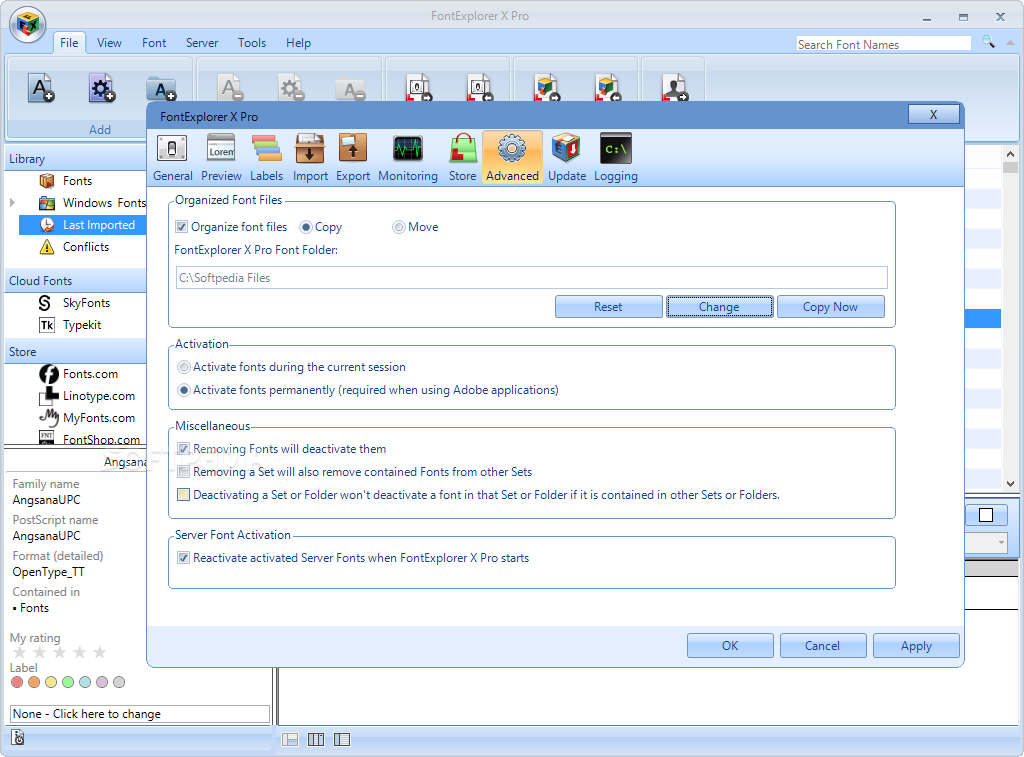The height and width of the screenshot is (757, 1024).
Task: Open the Preview preferences tab
Action: (221, 157)
